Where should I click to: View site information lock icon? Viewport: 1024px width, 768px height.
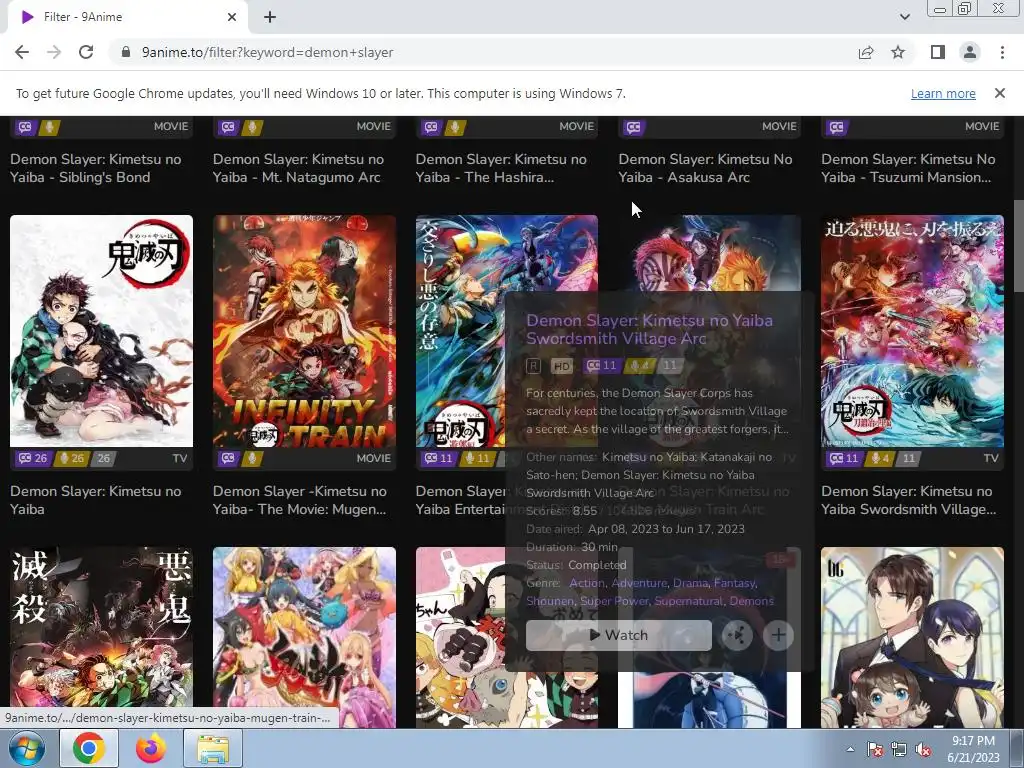(x=125, y=52)
